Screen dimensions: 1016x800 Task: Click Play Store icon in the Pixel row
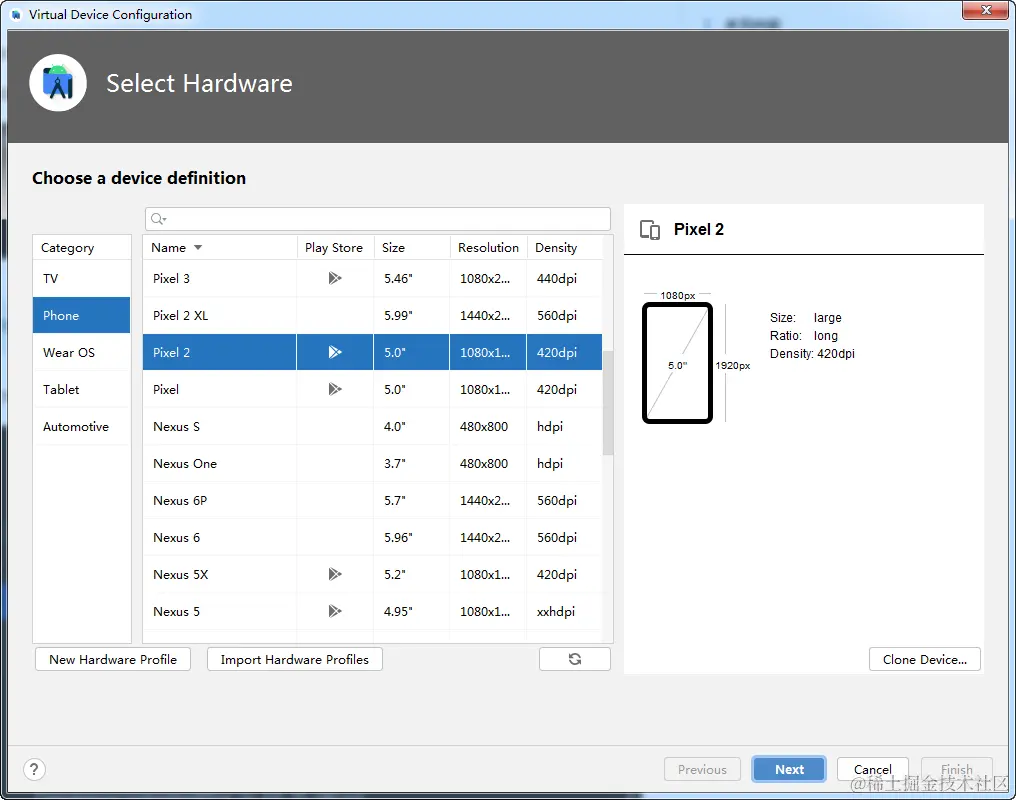pos(334,389)
